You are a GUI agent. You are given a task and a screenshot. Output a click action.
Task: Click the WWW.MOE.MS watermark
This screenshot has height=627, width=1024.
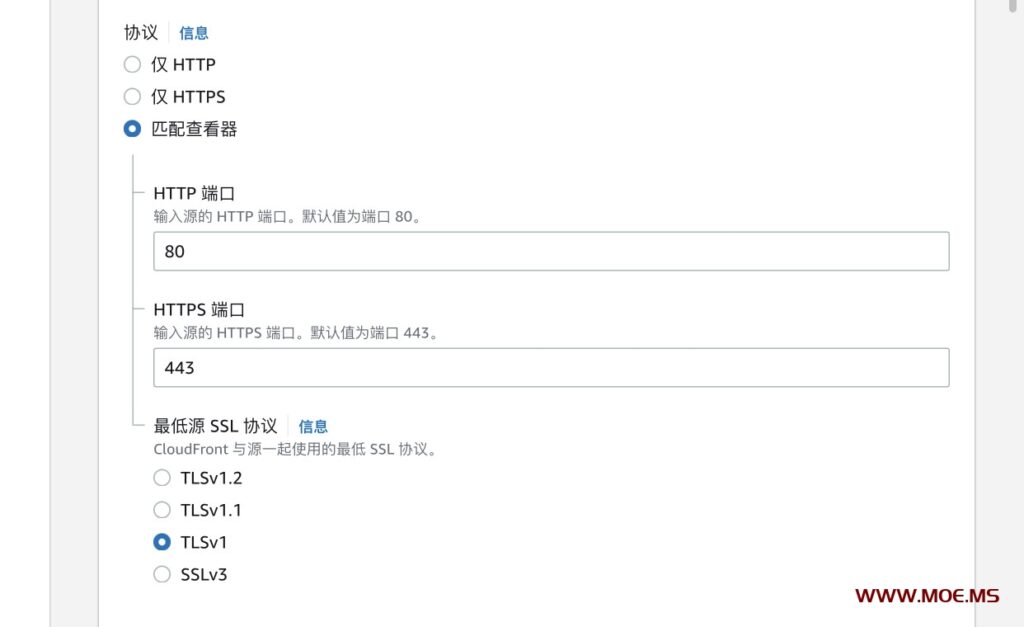coord(926,596)
